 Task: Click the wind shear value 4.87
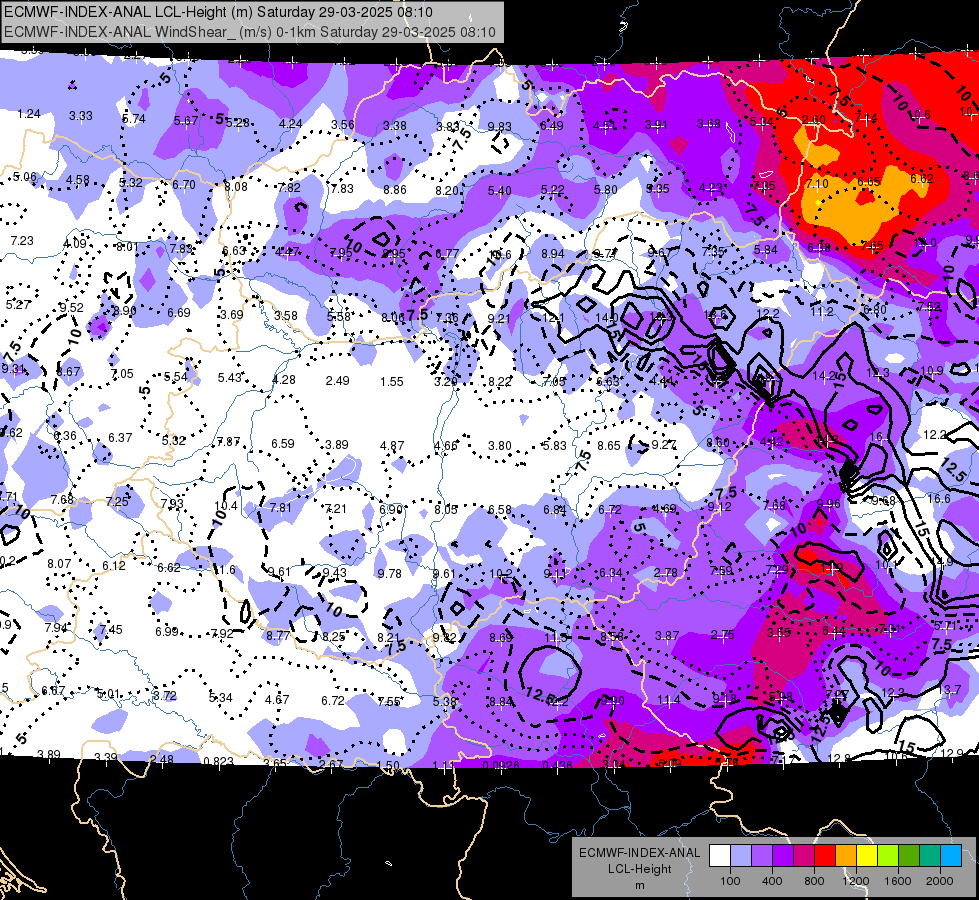(x=392, y=446)
